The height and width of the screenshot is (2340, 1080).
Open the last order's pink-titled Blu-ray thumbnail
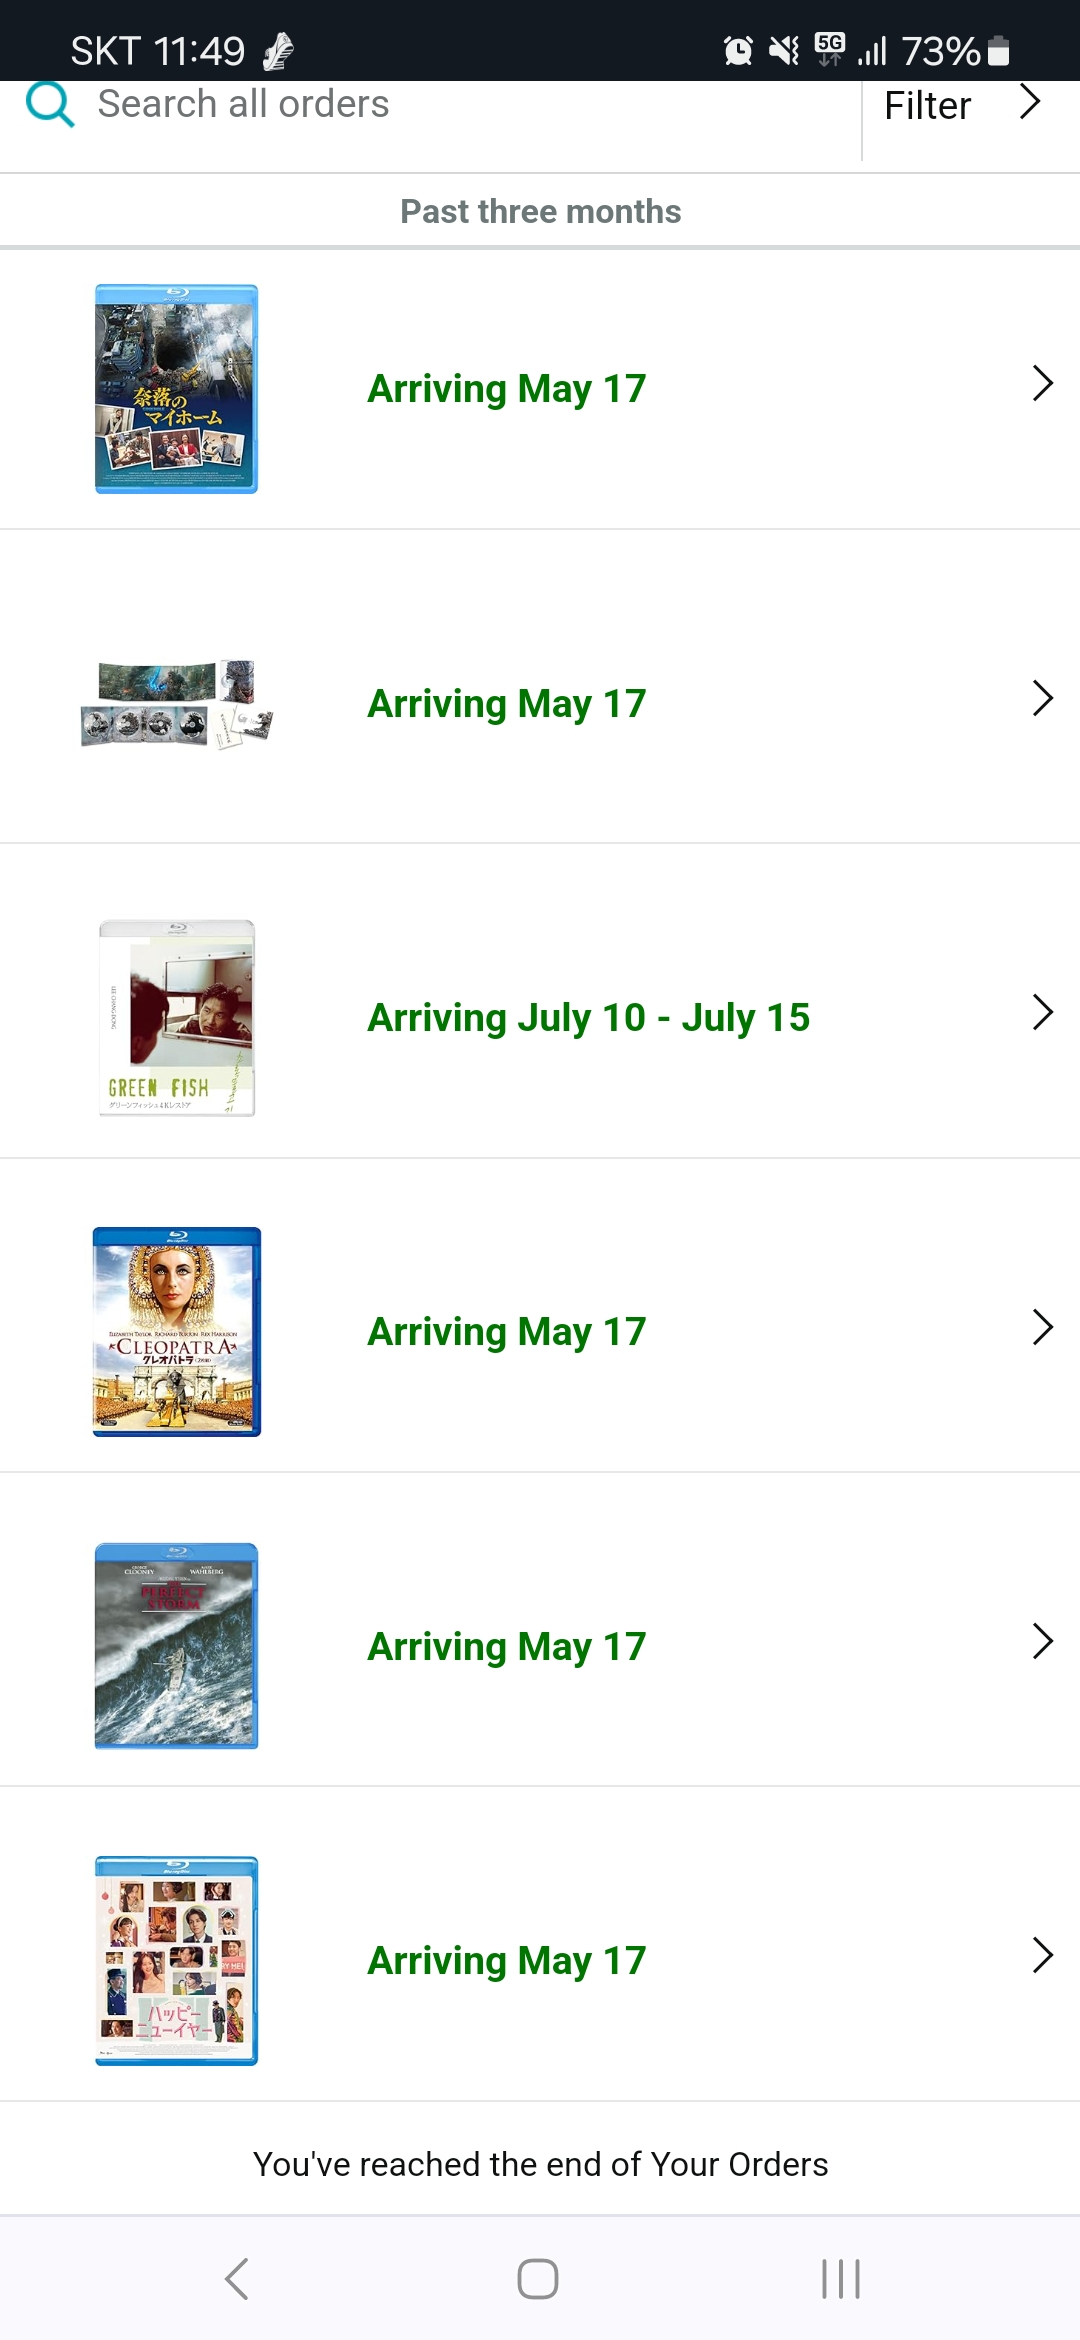pos(176,1960)
